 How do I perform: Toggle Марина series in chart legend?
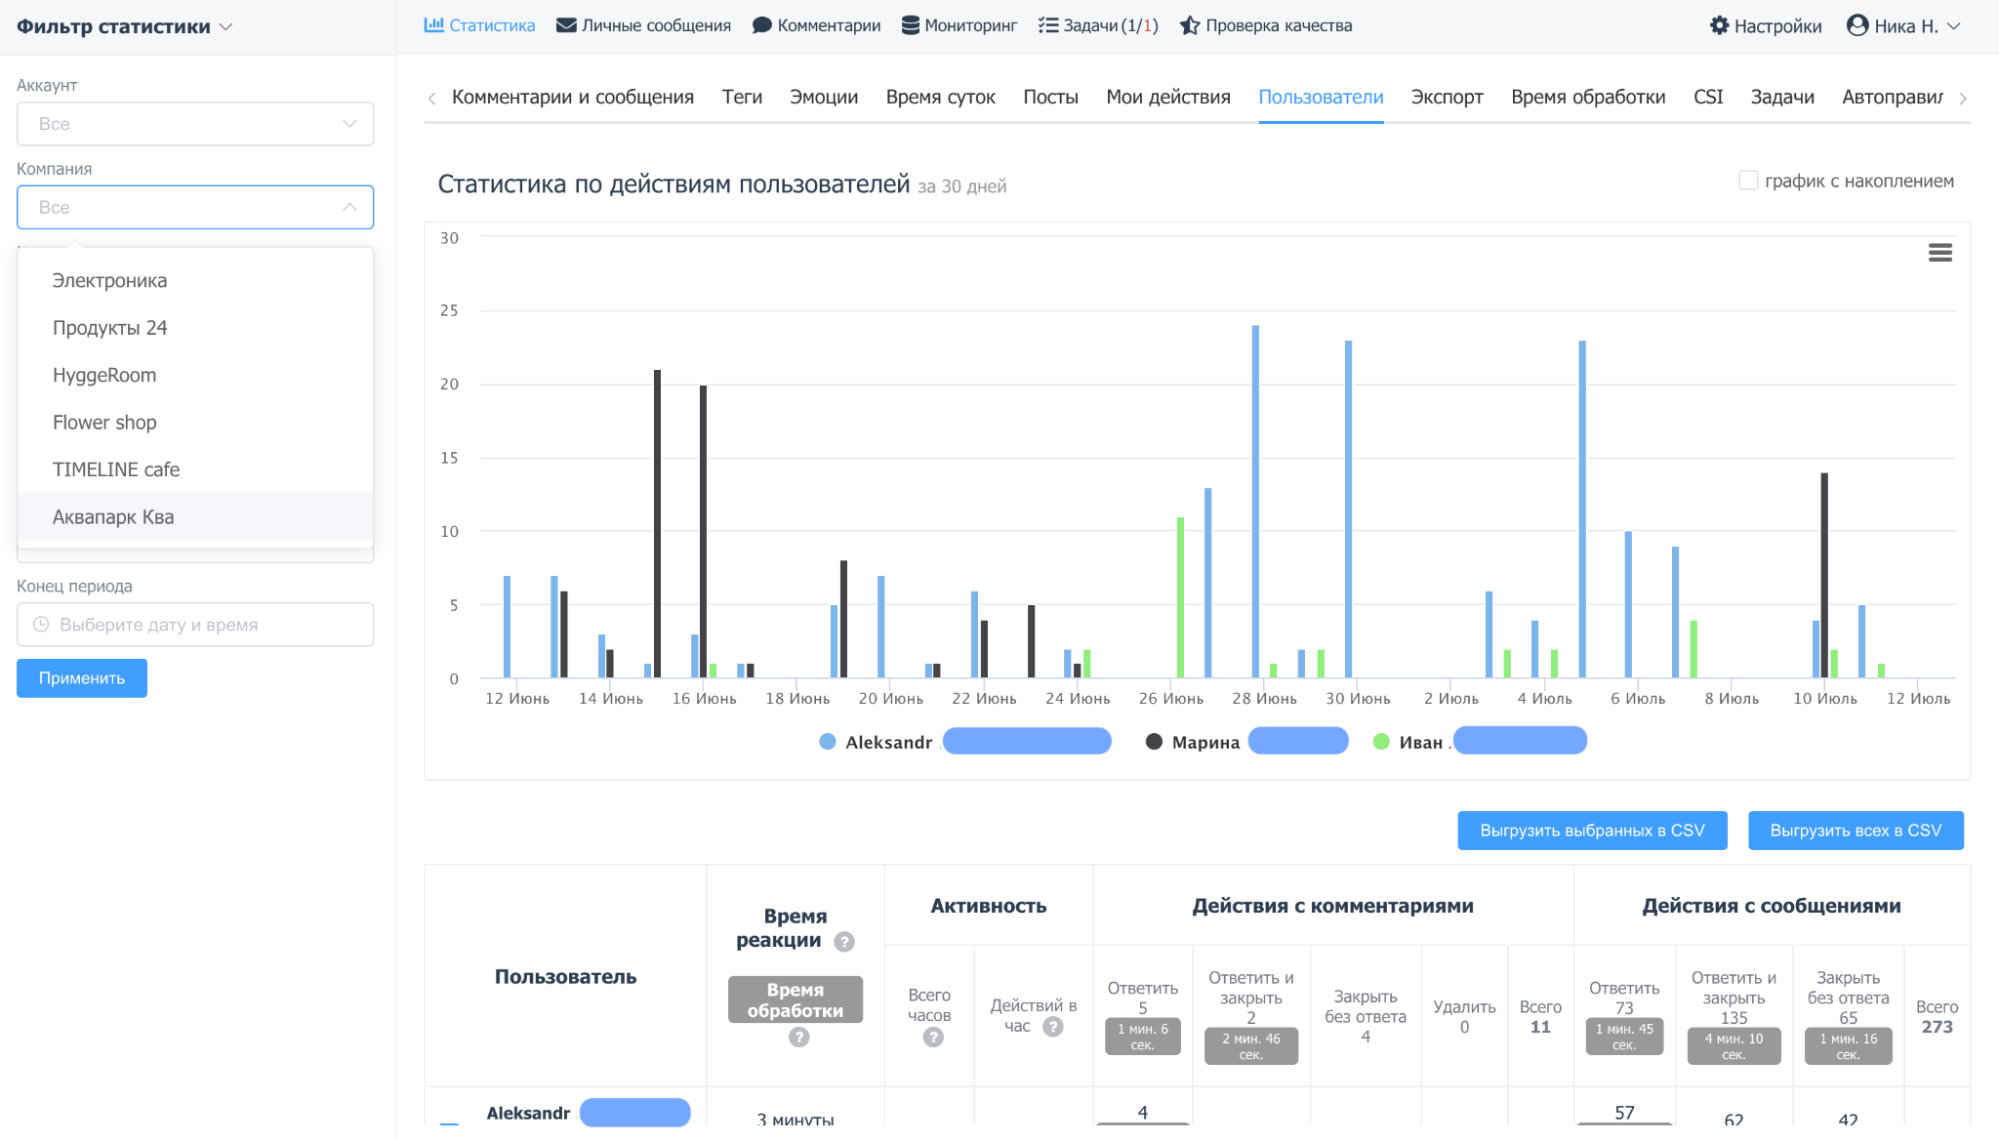[x=1204, y=742]
